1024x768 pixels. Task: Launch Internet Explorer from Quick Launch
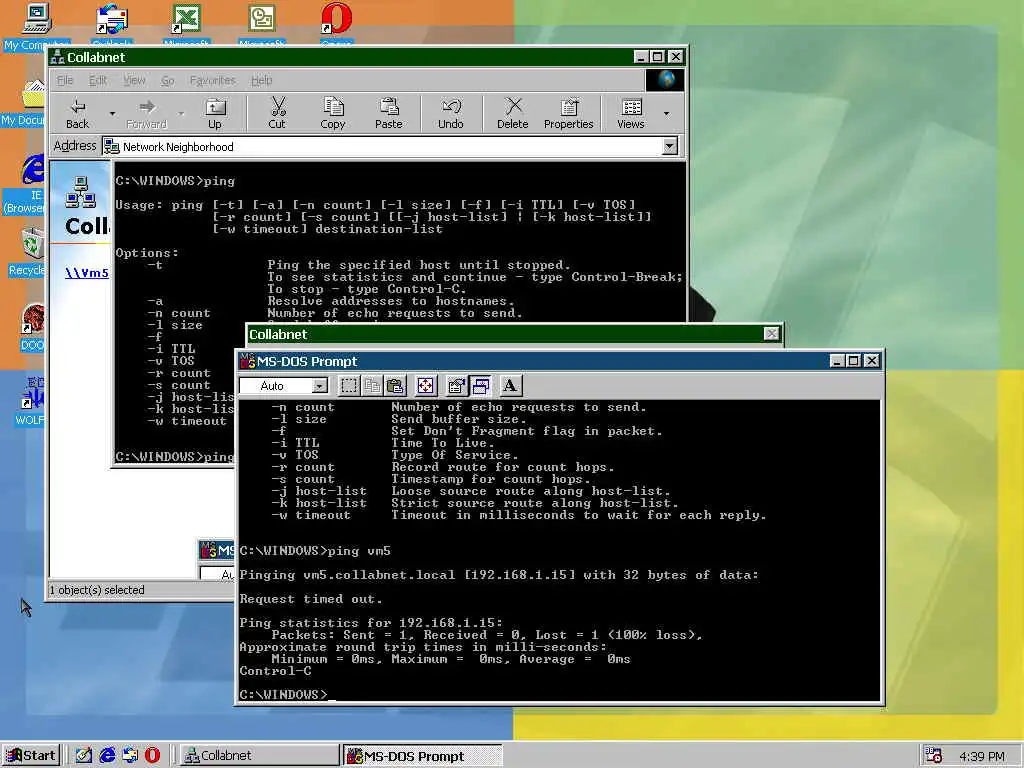[x=107, y=756]
